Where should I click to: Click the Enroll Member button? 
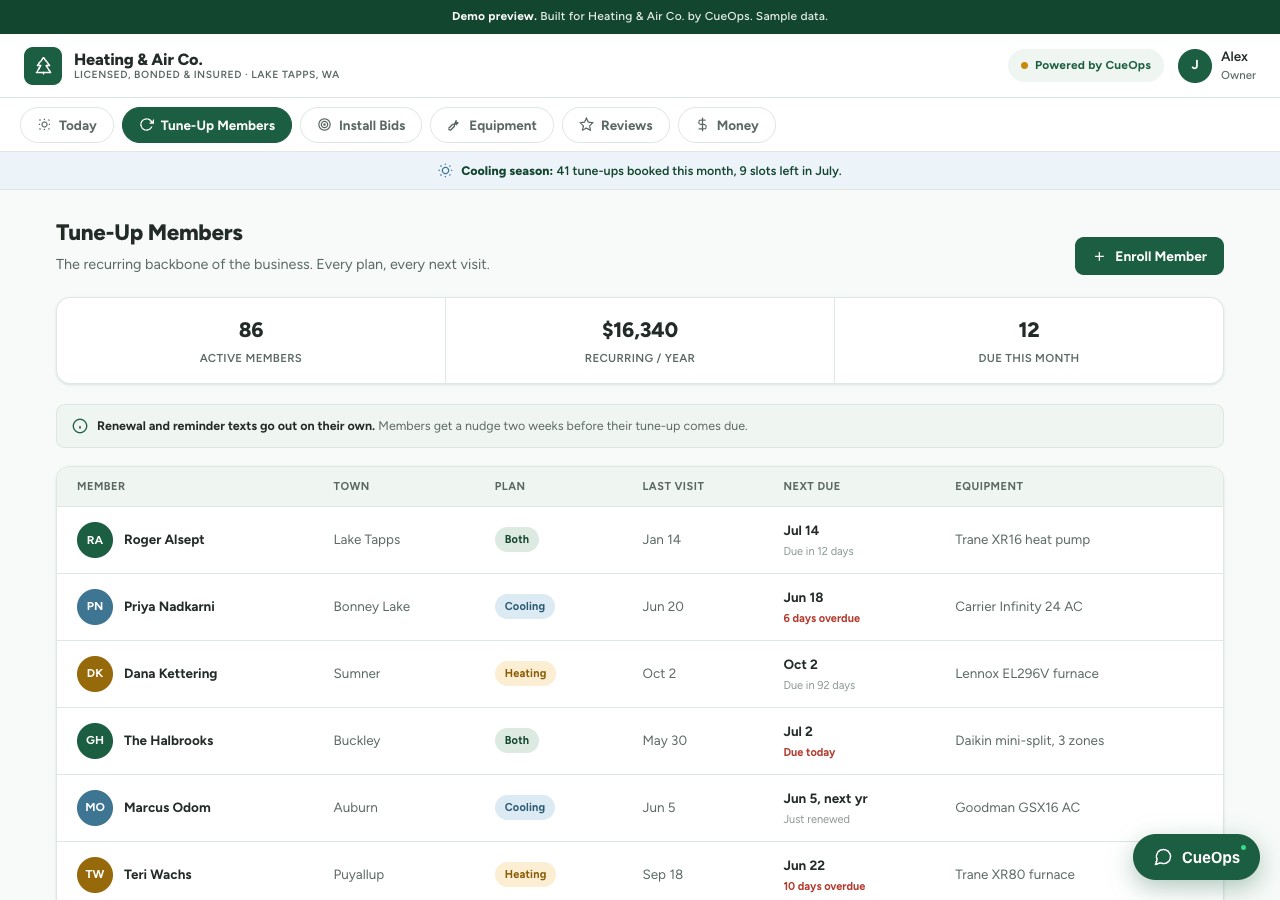(1149, 256)
